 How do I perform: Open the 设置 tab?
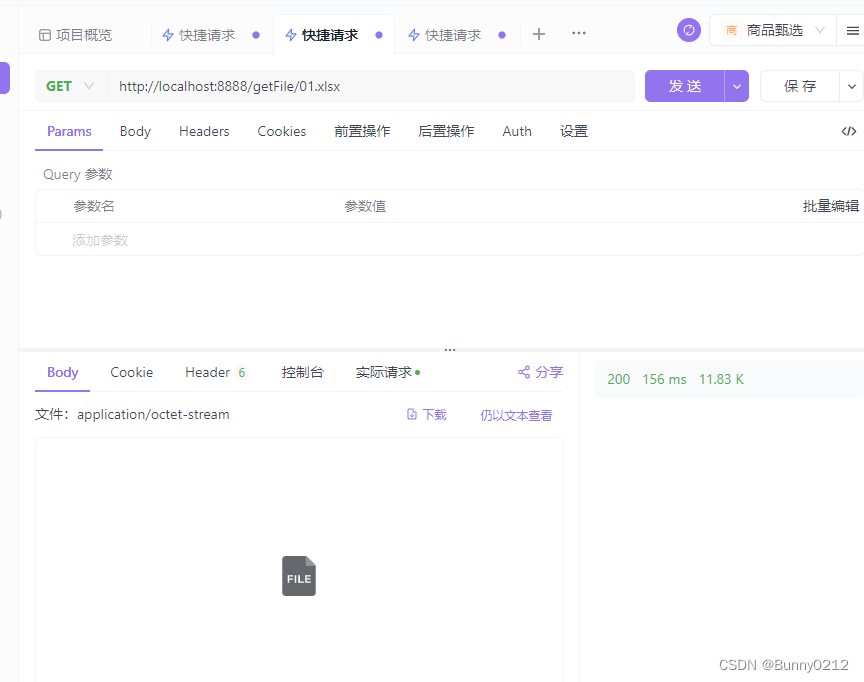574,131
